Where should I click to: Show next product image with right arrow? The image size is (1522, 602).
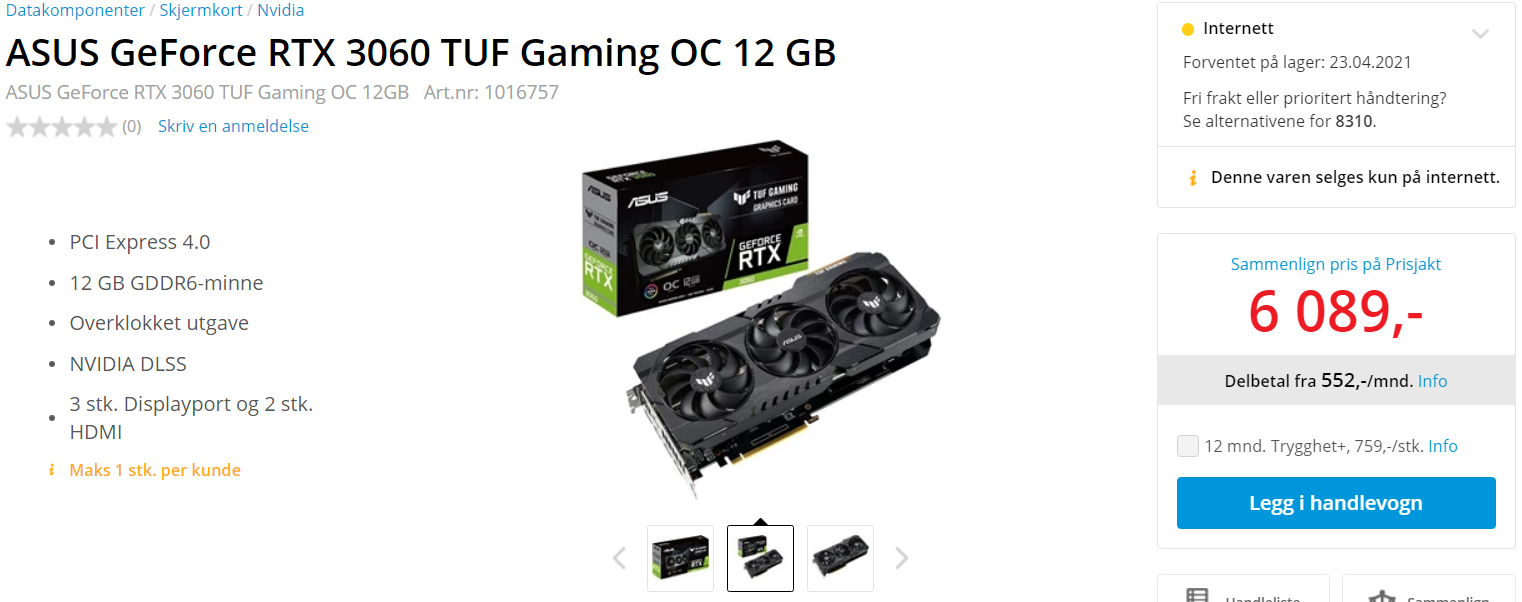click(x=902, y=558)
